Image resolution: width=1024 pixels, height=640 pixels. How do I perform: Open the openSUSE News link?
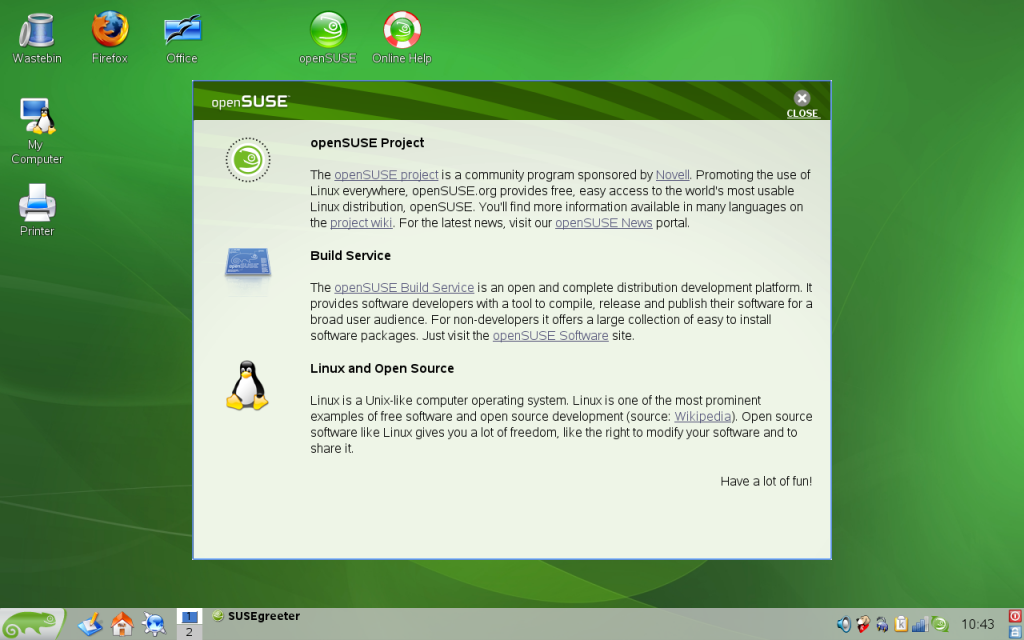[x=603, y=223]
